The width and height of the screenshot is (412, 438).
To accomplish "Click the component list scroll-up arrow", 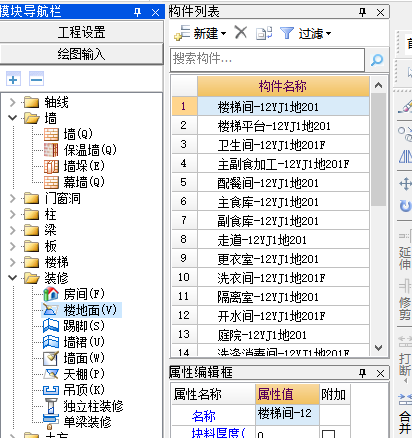I will click(x=378, y=85).
